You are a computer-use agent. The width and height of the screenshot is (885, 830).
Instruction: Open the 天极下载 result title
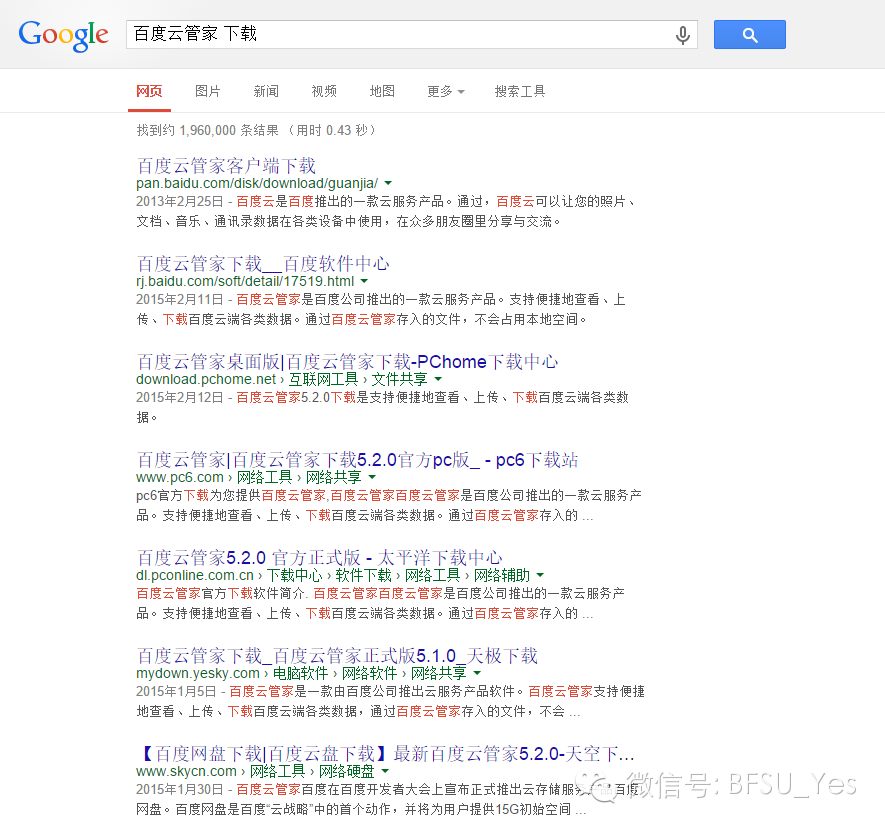point(337,656)
